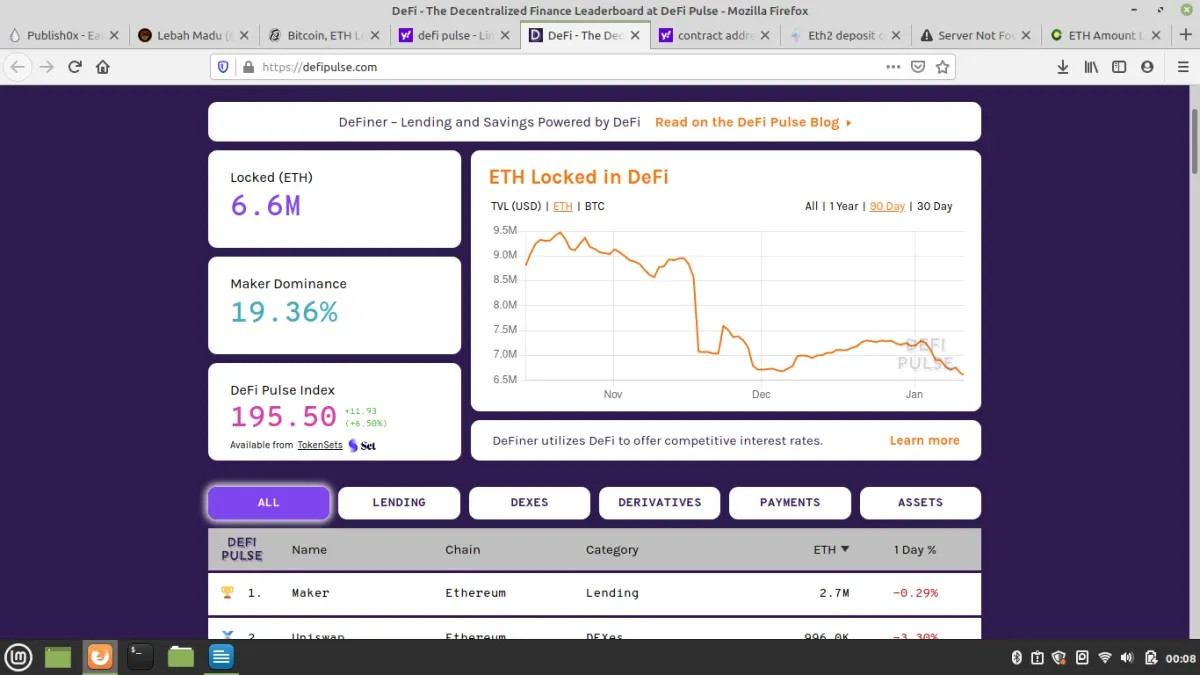Viewport: 1200px width, 675px height.
Task: Filter leaderboard by ASSETS
Action: pyautogui.click(x=920, y=503)
